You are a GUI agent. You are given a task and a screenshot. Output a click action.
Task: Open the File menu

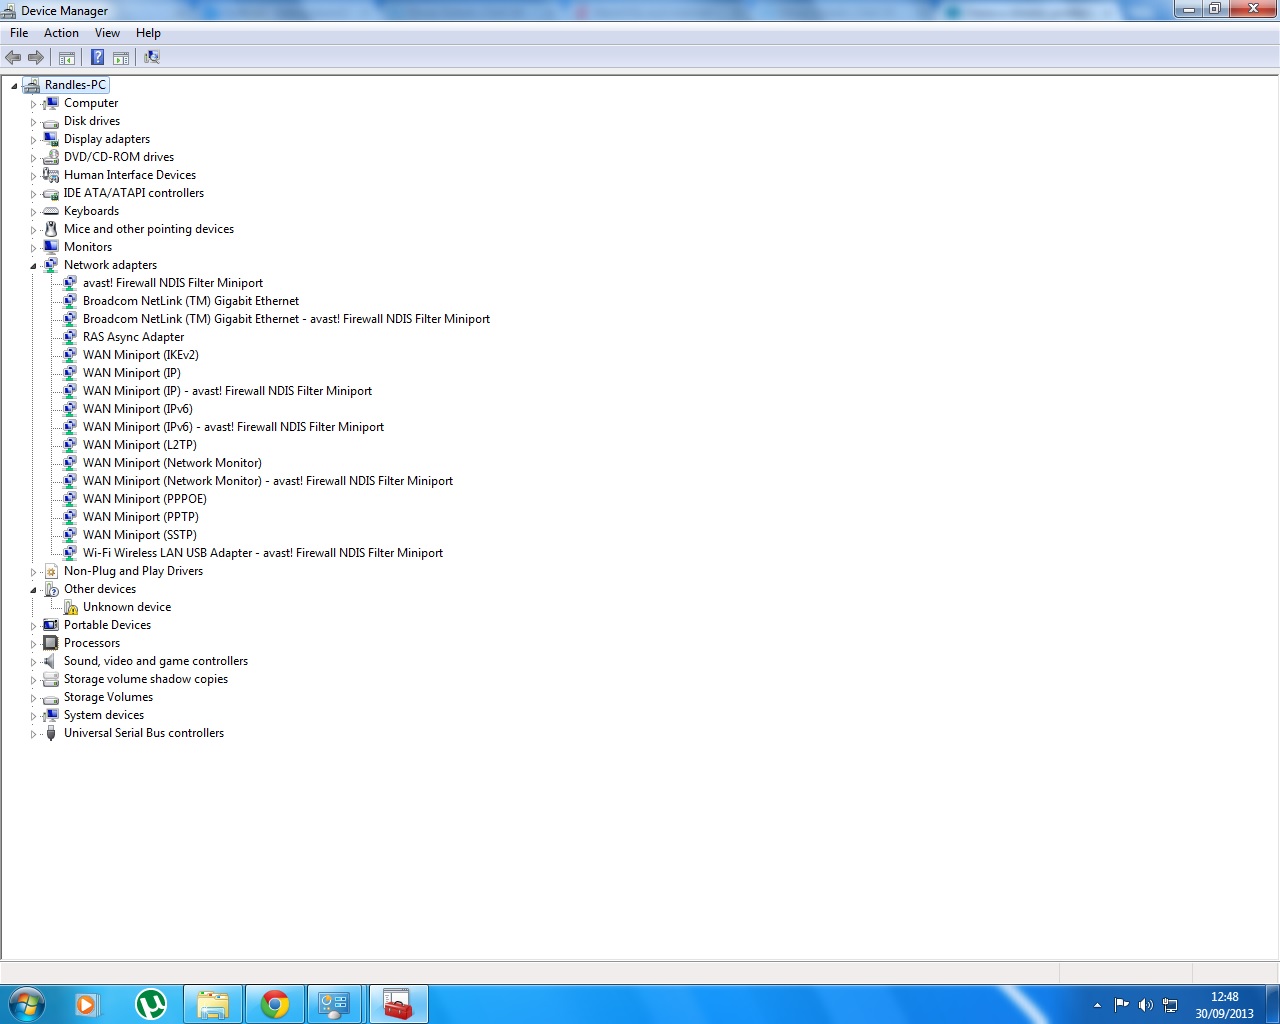click(x=19, y=33)
